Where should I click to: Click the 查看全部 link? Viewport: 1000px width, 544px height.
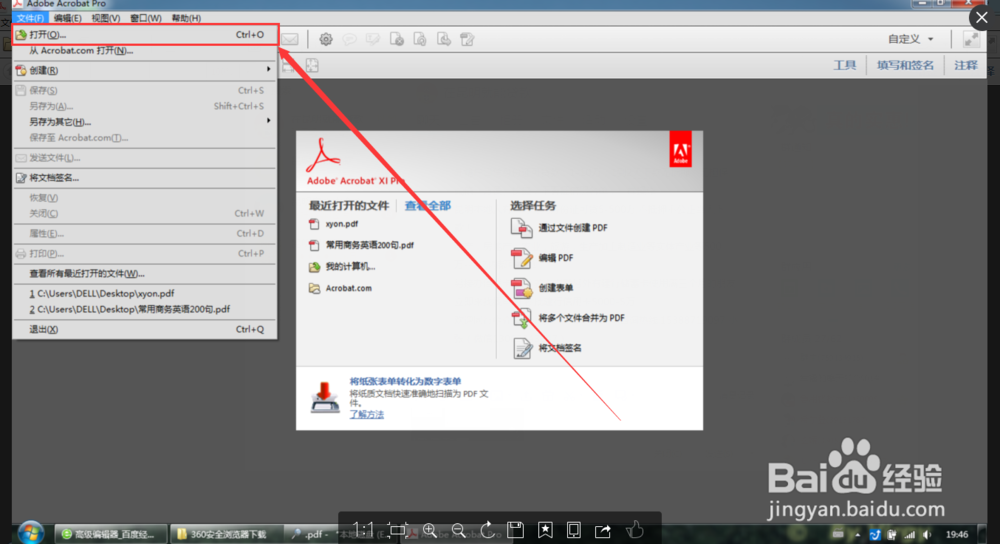[x=428, y=205]
